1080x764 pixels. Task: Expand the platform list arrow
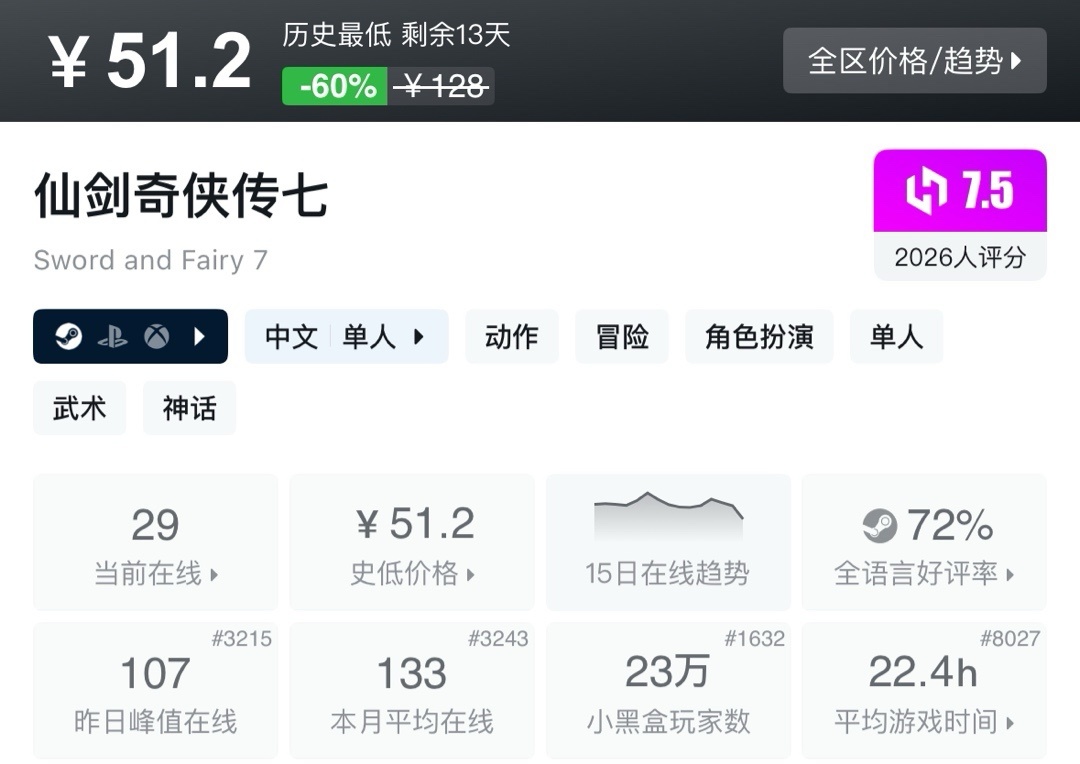[200, 336]
